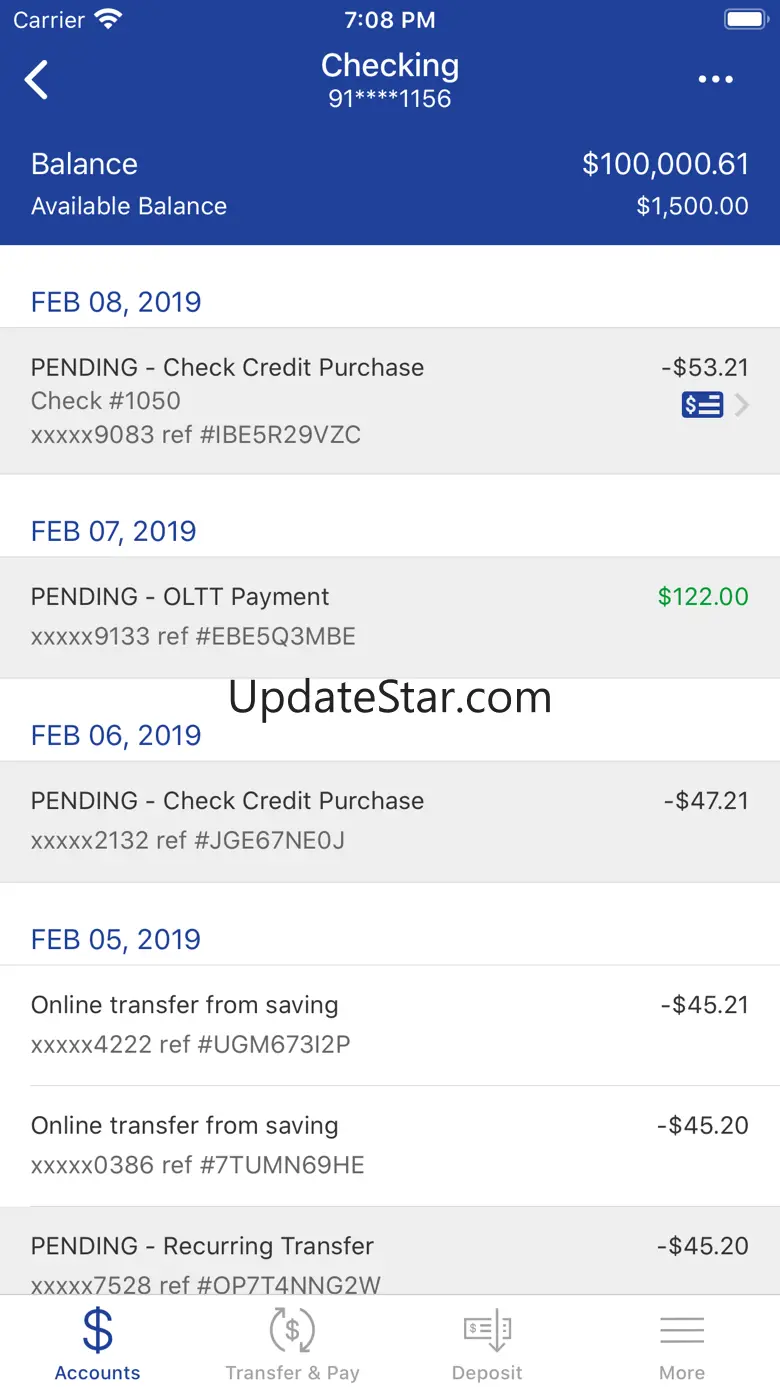Select Online transfer ref #UGM673I2P

(x=390, y=1024)
